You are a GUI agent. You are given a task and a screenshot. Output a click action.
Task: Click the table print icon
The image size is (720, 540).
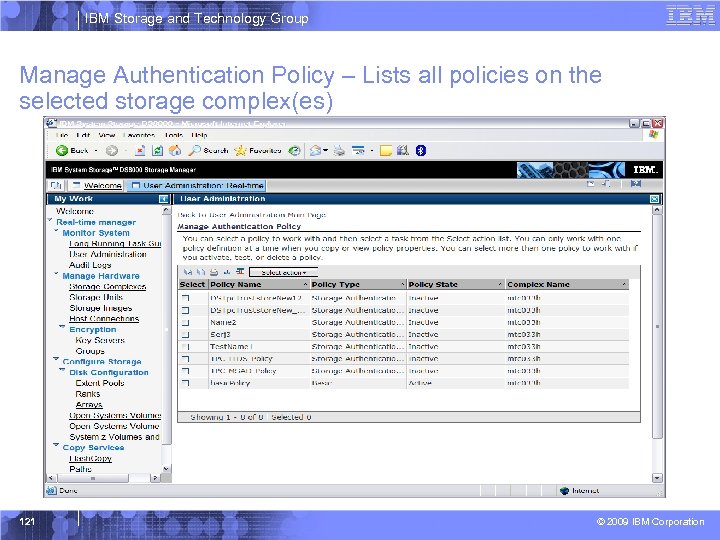214,272
